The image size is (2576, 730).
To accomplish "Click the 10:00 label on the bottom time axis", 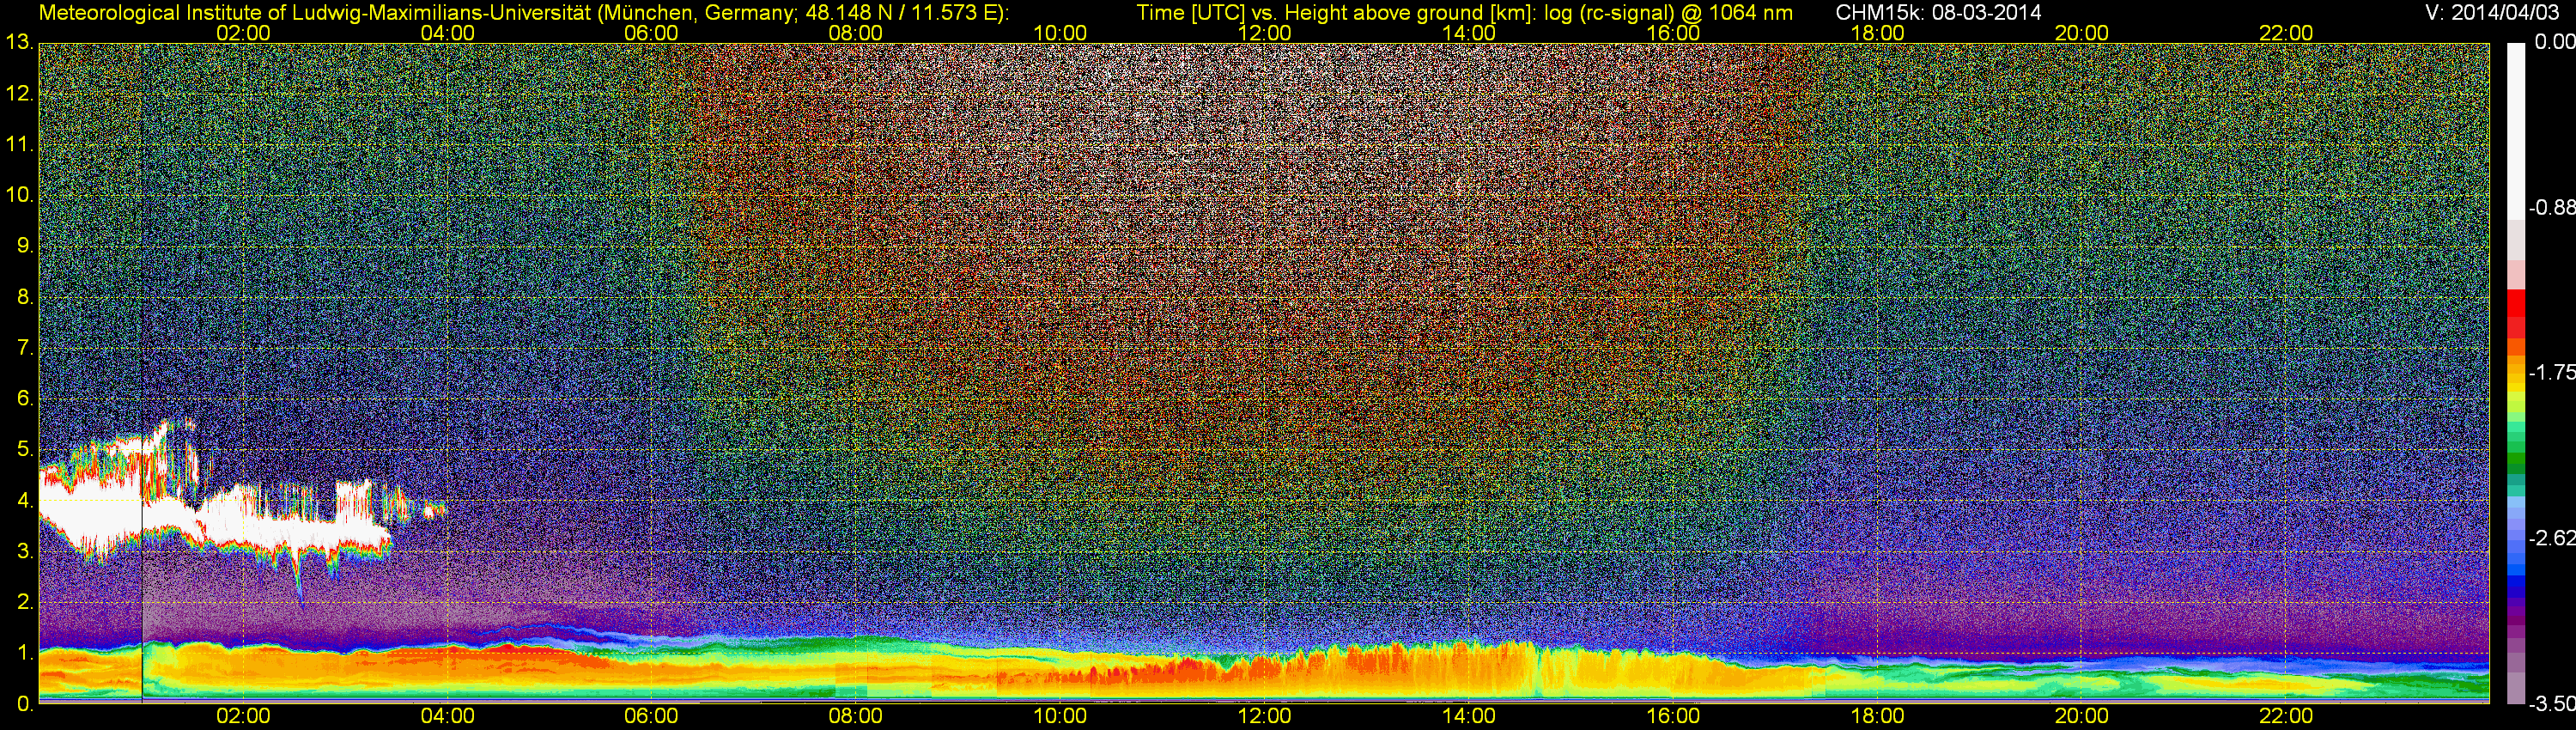I will click(1060, 716).
